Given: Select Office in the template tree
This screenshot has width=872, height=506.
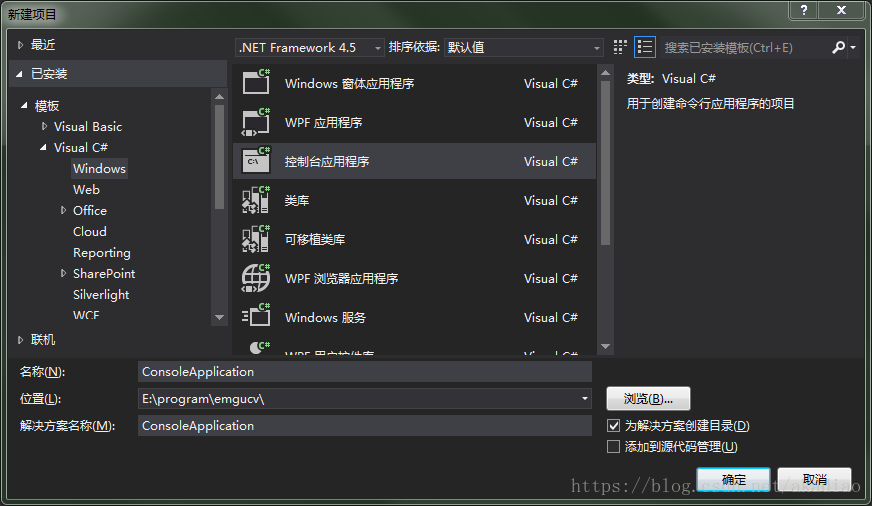Looking at the screenshot, I should pyautogui.click(x=90, y=210).
